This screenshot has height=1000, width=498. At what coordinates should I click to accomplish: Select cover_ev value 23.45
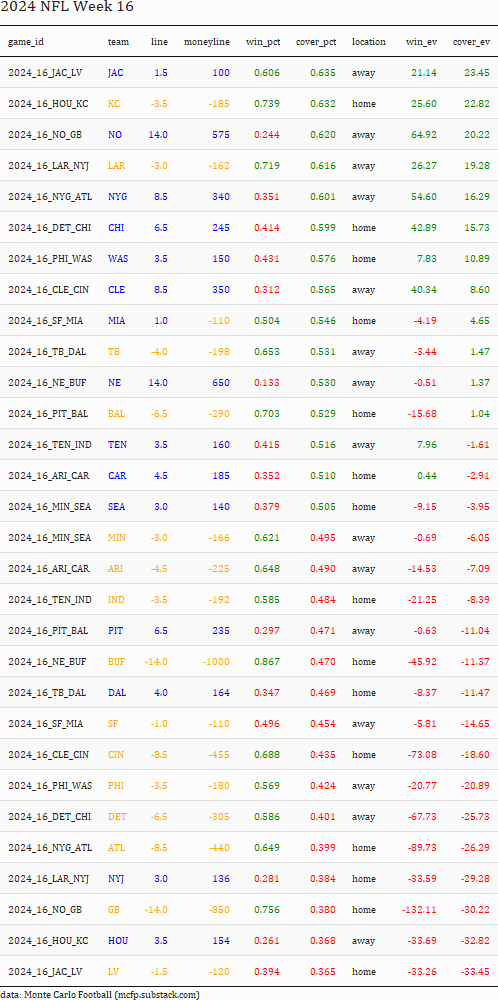tap(476, 73)
